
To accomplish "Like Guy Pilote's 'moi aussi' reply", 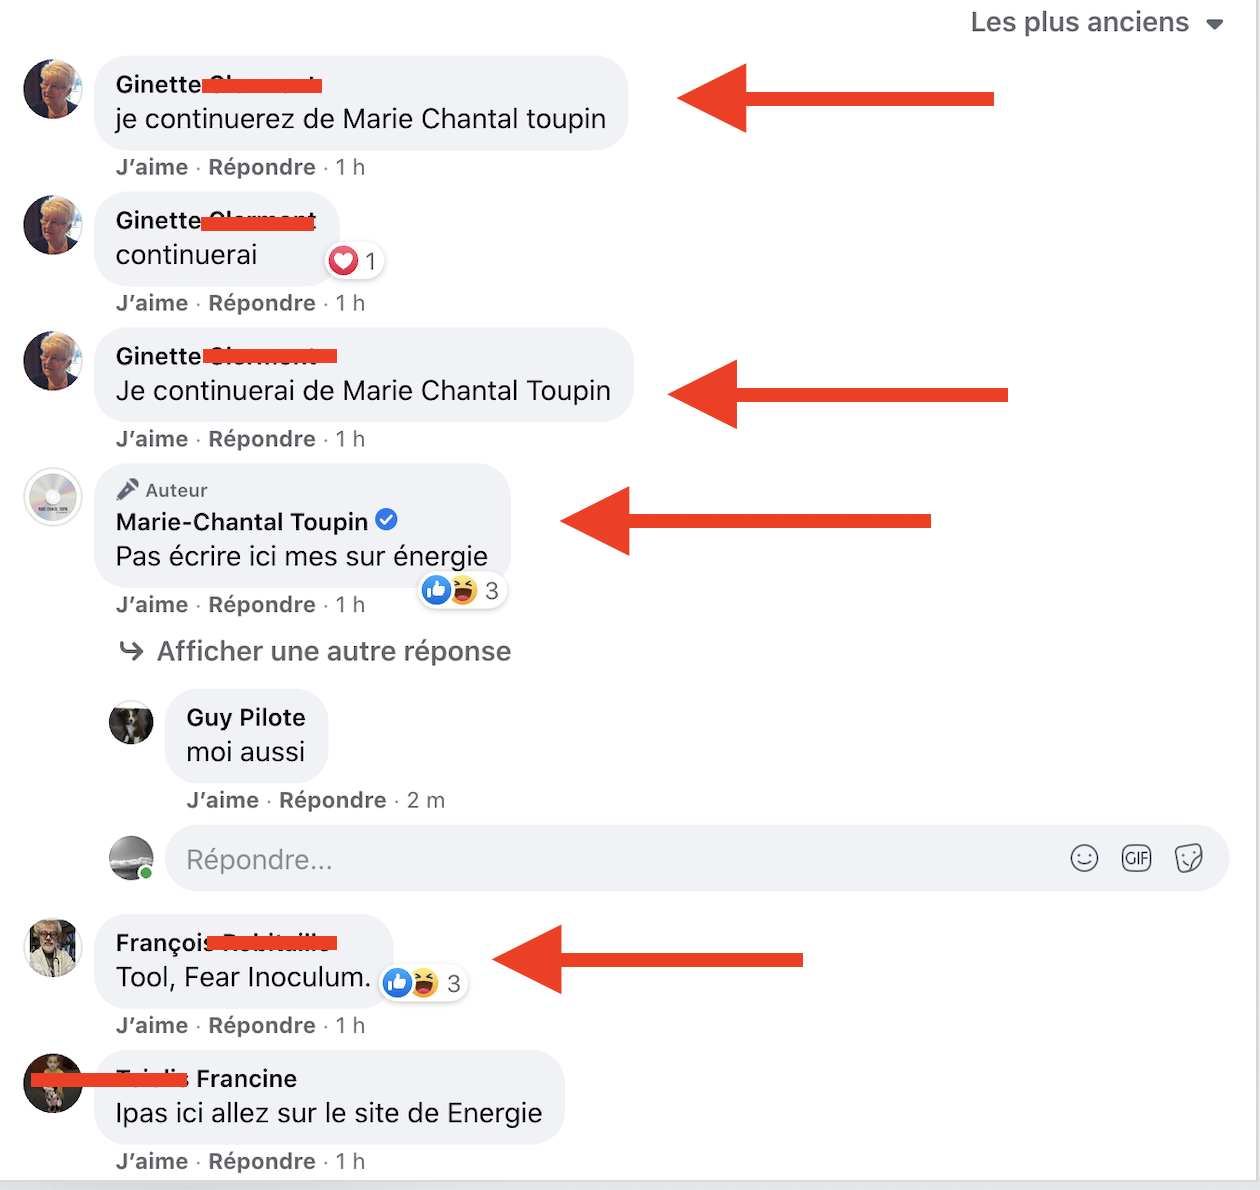I will [x=222, y=800].
